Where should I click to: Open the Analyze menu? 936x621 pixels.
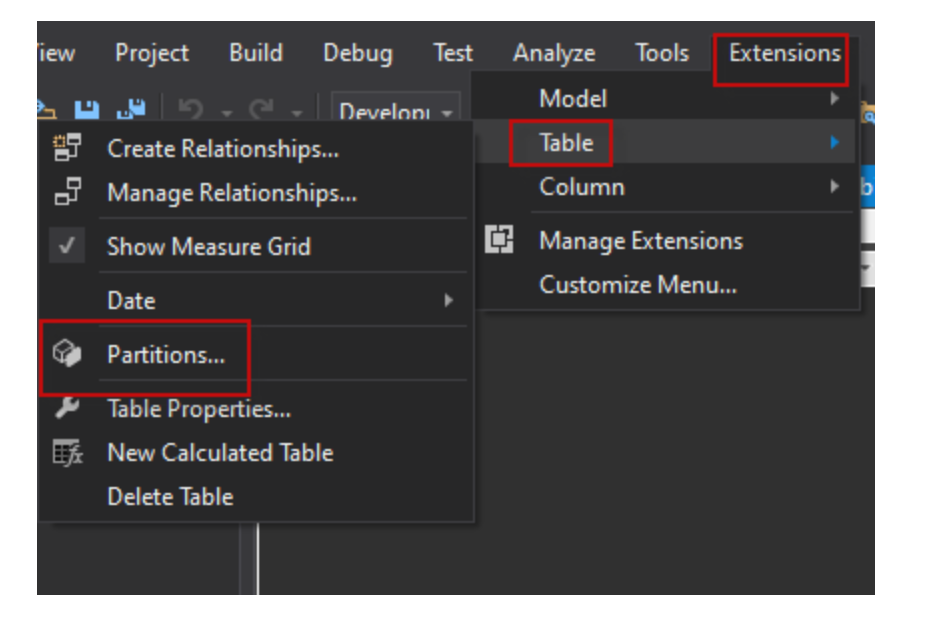(x=554, y=53)
